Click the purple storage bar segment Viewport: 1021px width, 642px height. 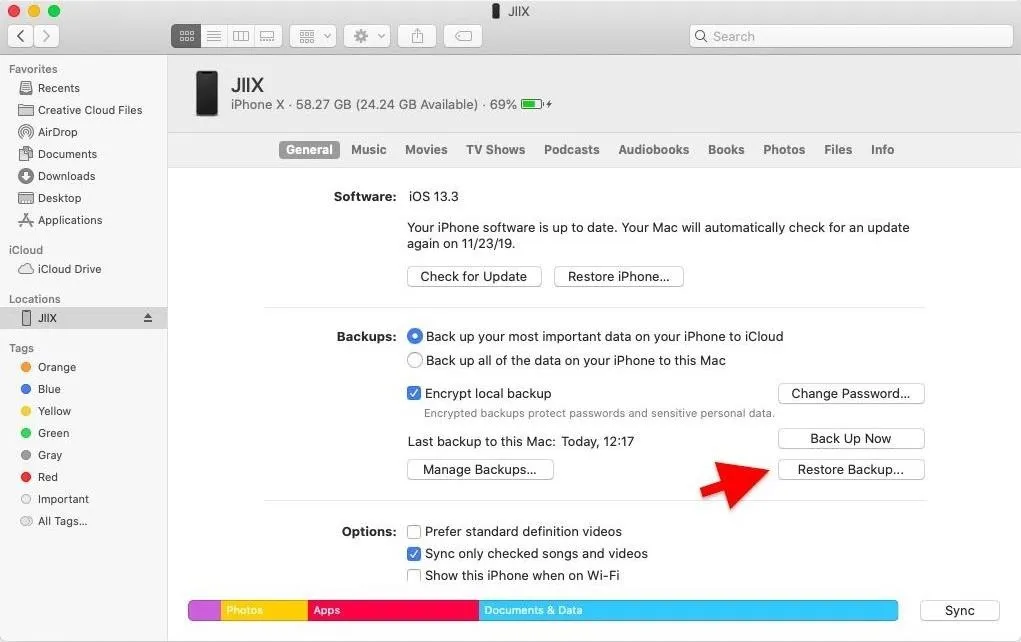click(x=204, y=610)
